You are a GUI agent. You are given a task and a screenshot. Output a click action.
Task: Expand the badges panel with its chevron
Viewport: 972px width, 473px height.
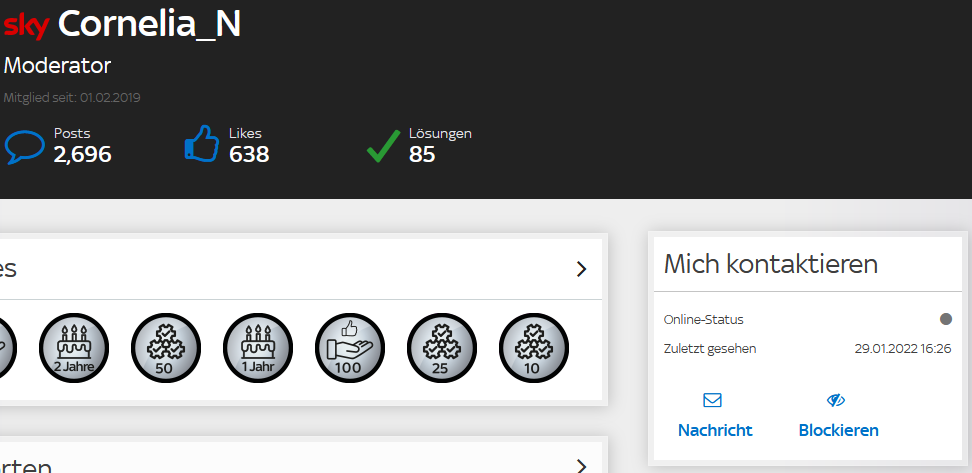581,269
